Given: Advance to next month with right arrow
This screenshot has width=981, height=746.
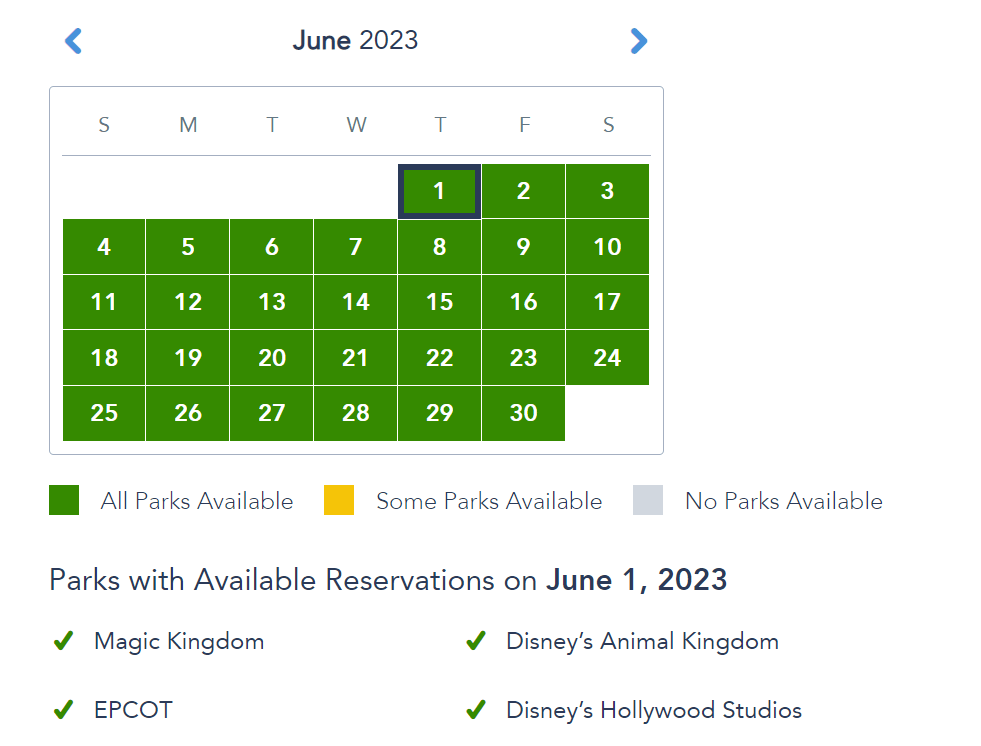Looking at the screenshot, I should click(638, 41).
